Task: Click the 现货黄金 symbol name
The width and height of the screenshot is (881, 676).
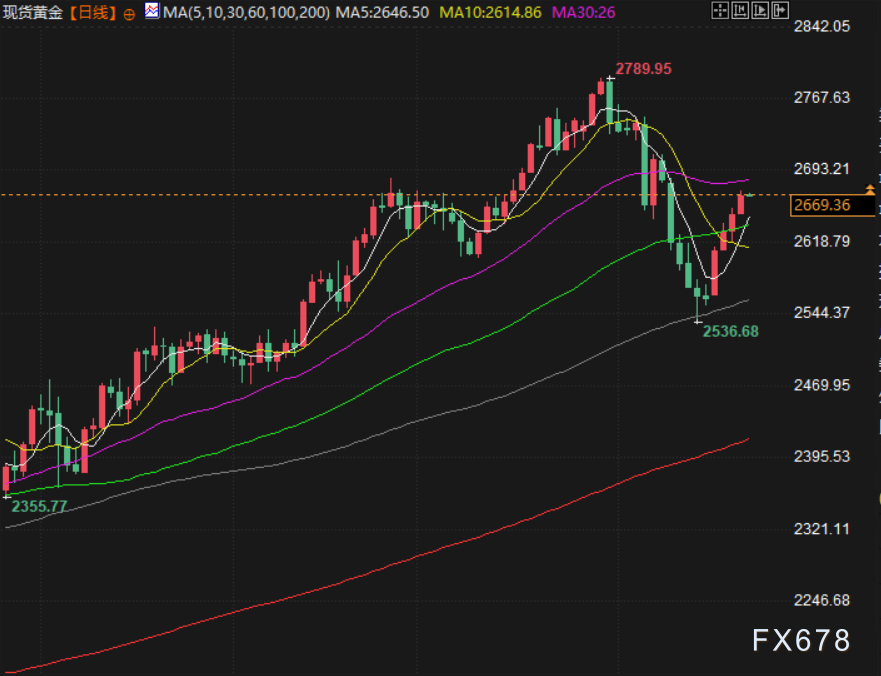Action: pyautogui.click(x=34, y=12)
